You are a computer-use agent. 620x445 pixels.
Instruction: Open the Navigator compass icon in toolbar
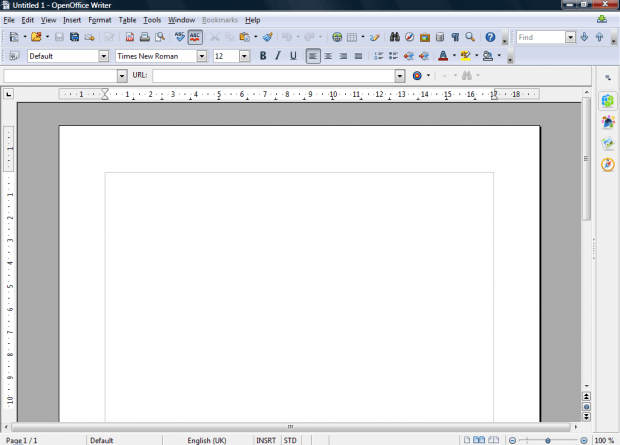[x=409, y=37]
